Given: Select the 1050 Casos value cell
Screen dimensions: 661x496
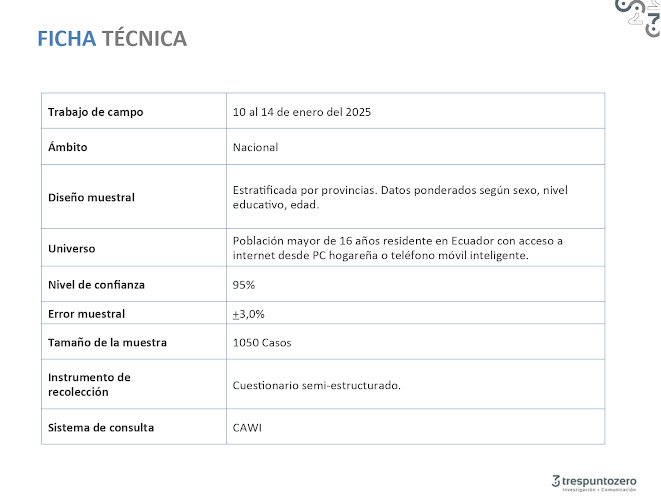Looking at the screenshot, I should (x=264, y=343).
